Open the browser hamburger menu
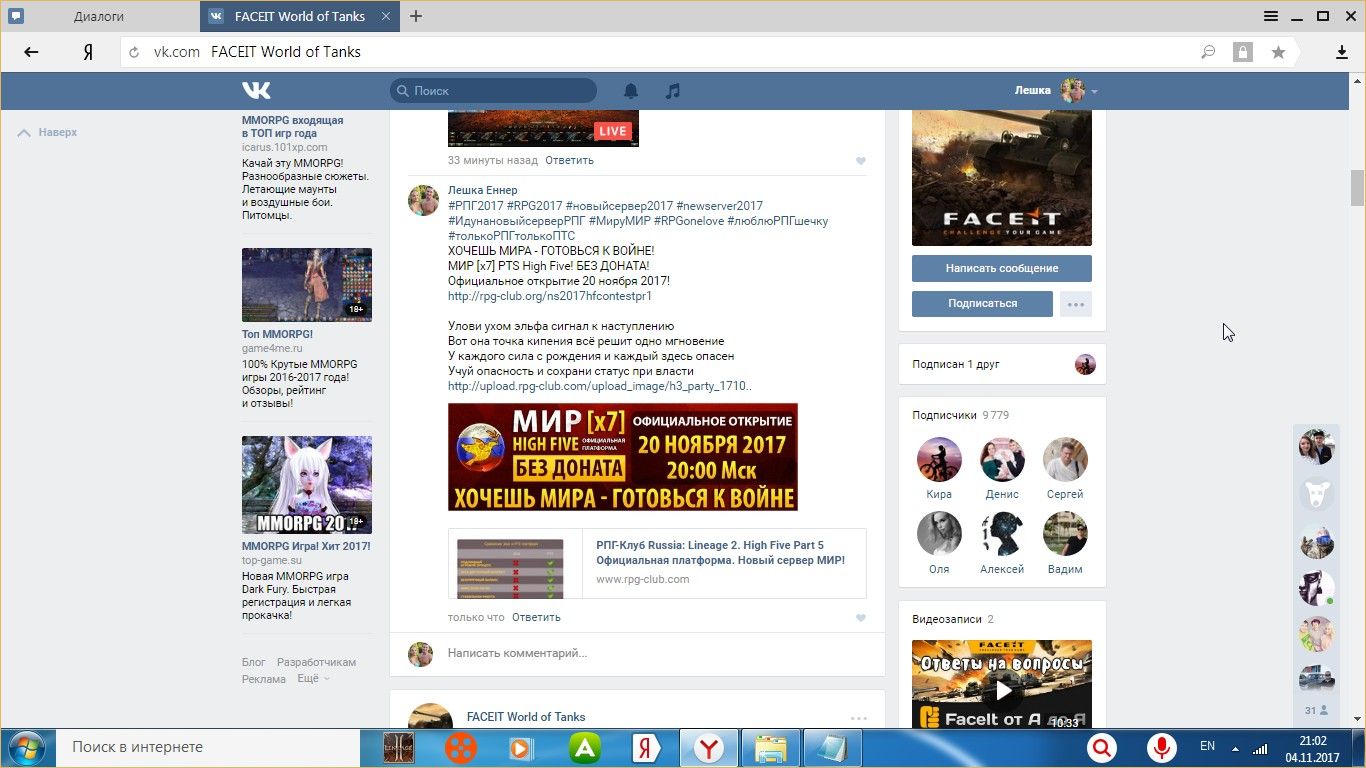Screen dimensions: 1366x768 pos(1271,16)
